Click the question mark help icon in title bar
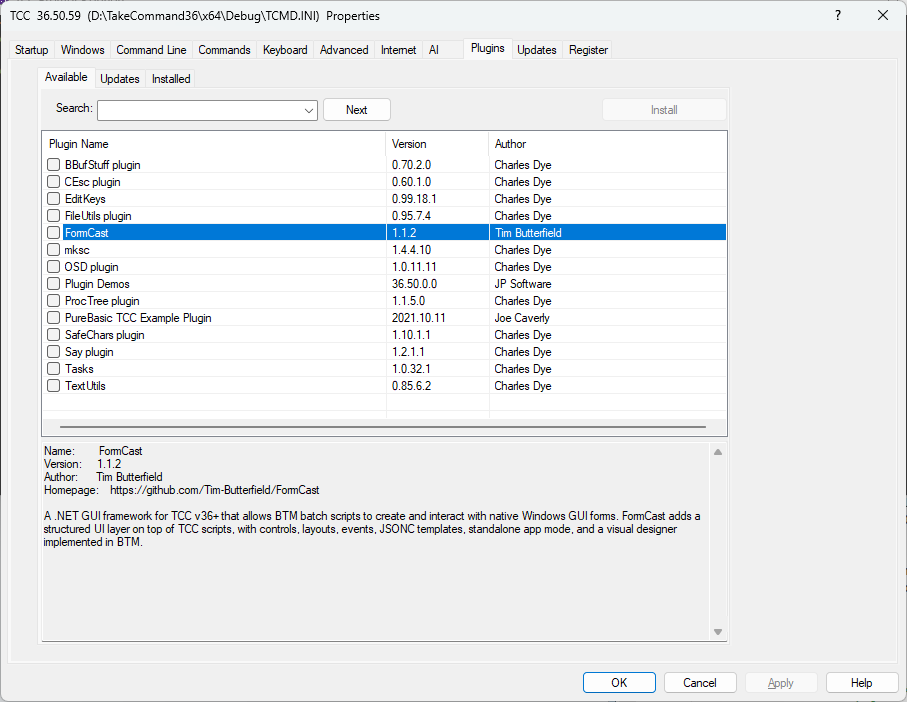907x702 pixels. coord(838,16)
